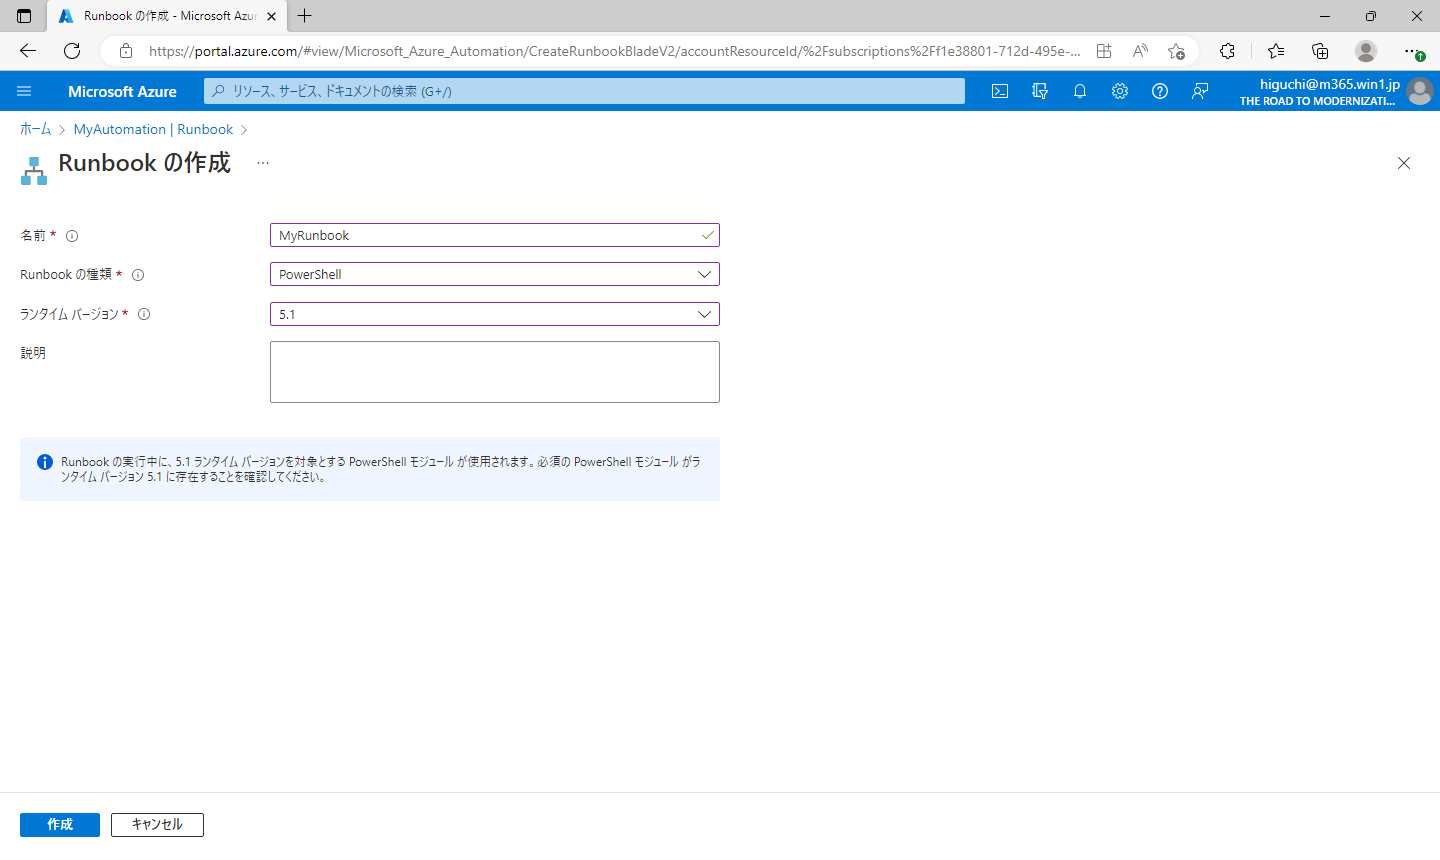The width and height of the screenshot is (1440, 860).
Task: Click the 作成 button
Action: [x=60, y=825]
